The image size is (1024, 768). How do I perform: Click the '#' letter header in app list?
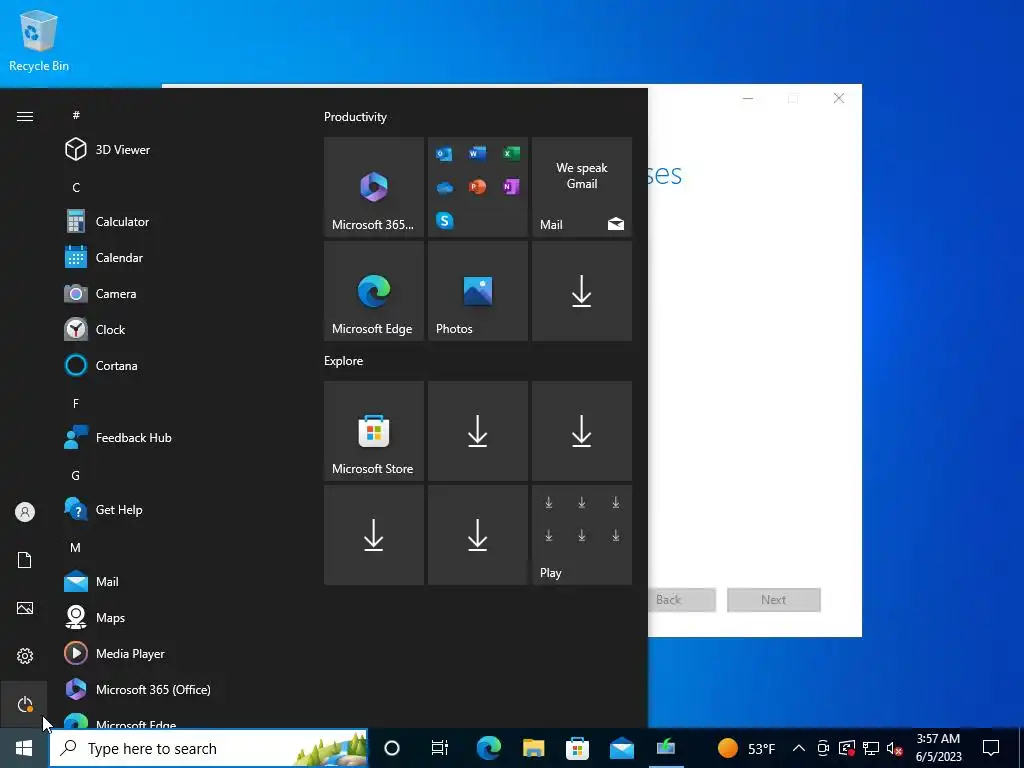(76, 115)
